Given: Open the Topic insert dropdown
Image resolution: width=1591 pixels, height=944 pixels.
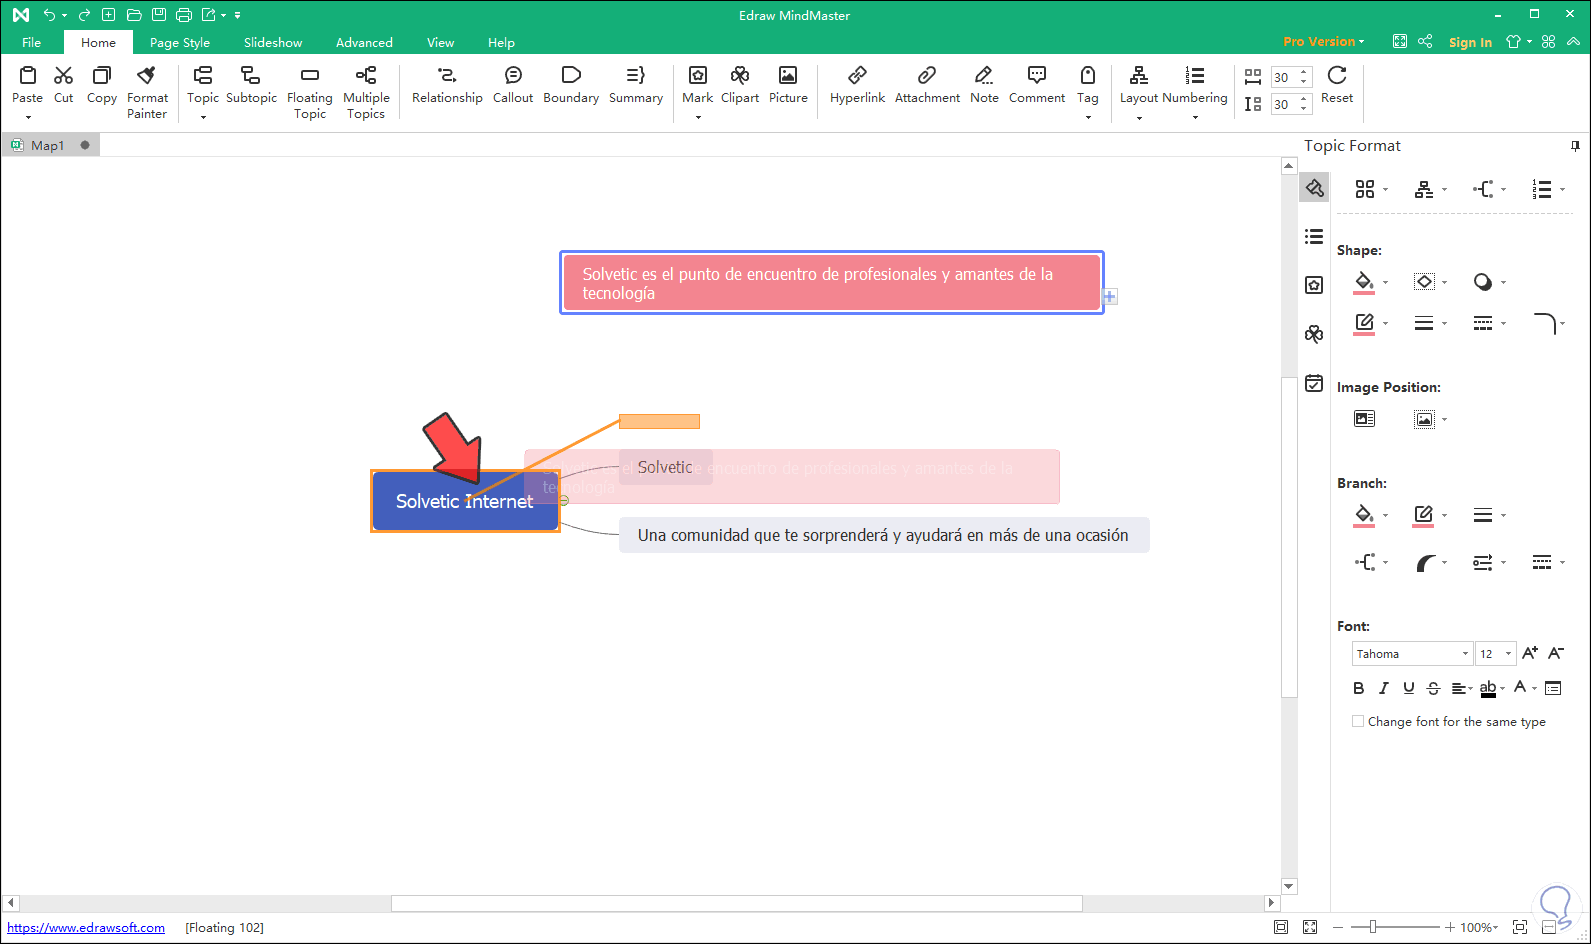Looking at the screenshot, I should pos(203,117).
